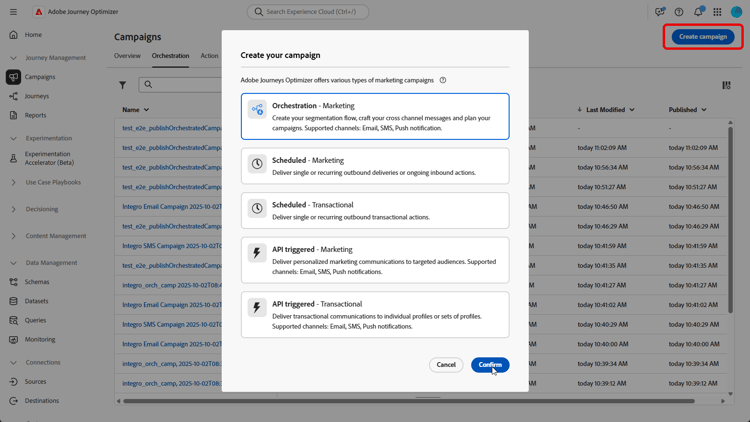
Task: Switch to the Orchestration tab
Action: (x=170, y=56)
